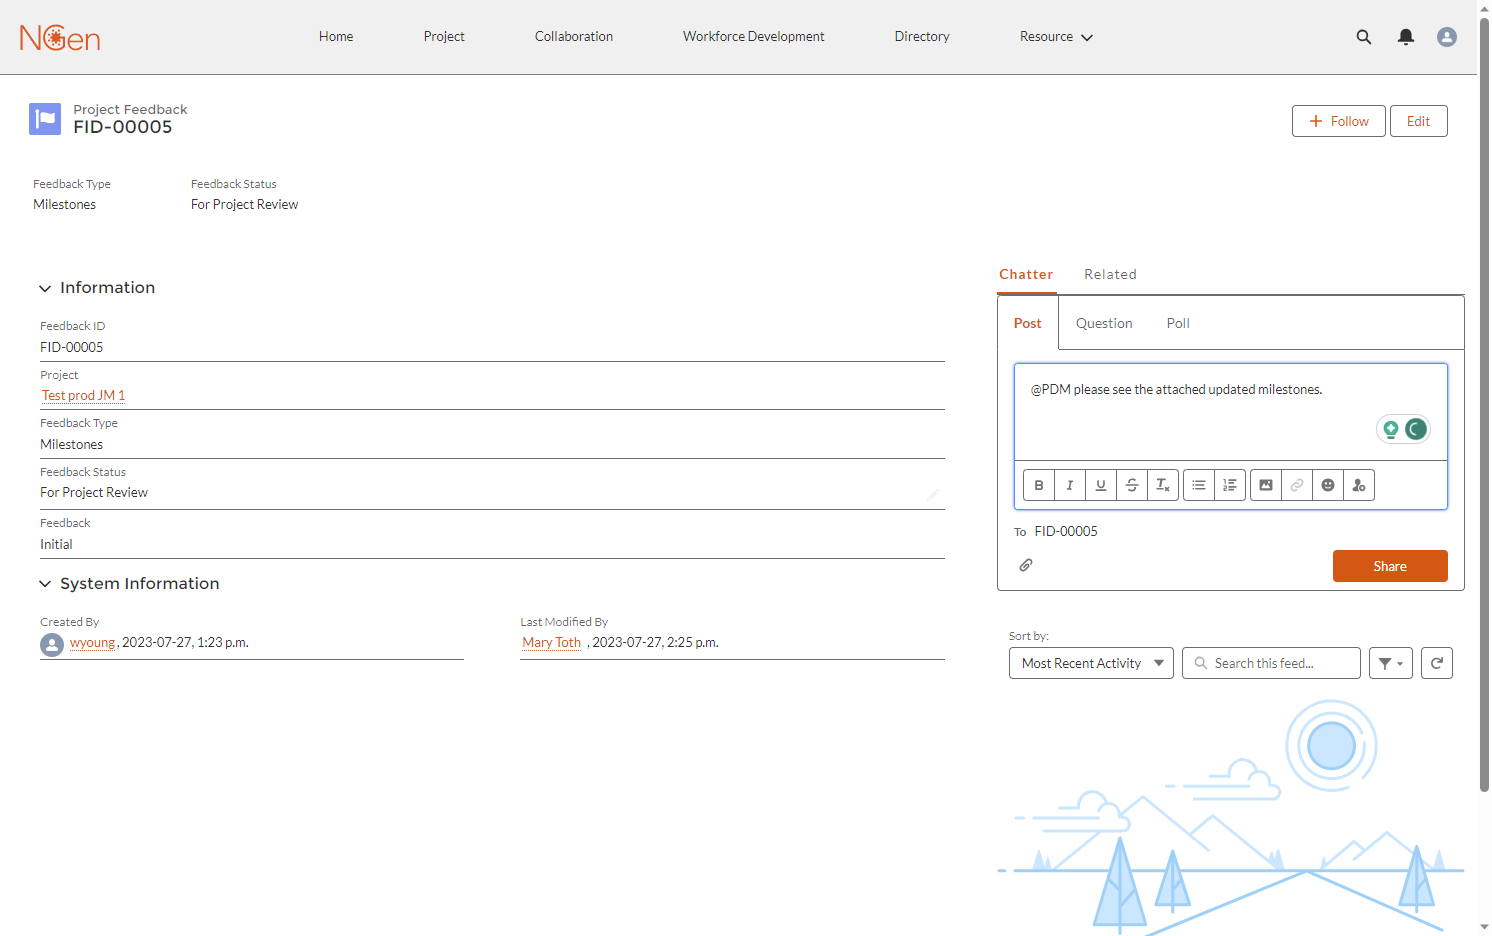The width and height of the screenshot is (1492, 936).
Task: Select the Poll tab in the publisher
Action: click(1178, 323)
